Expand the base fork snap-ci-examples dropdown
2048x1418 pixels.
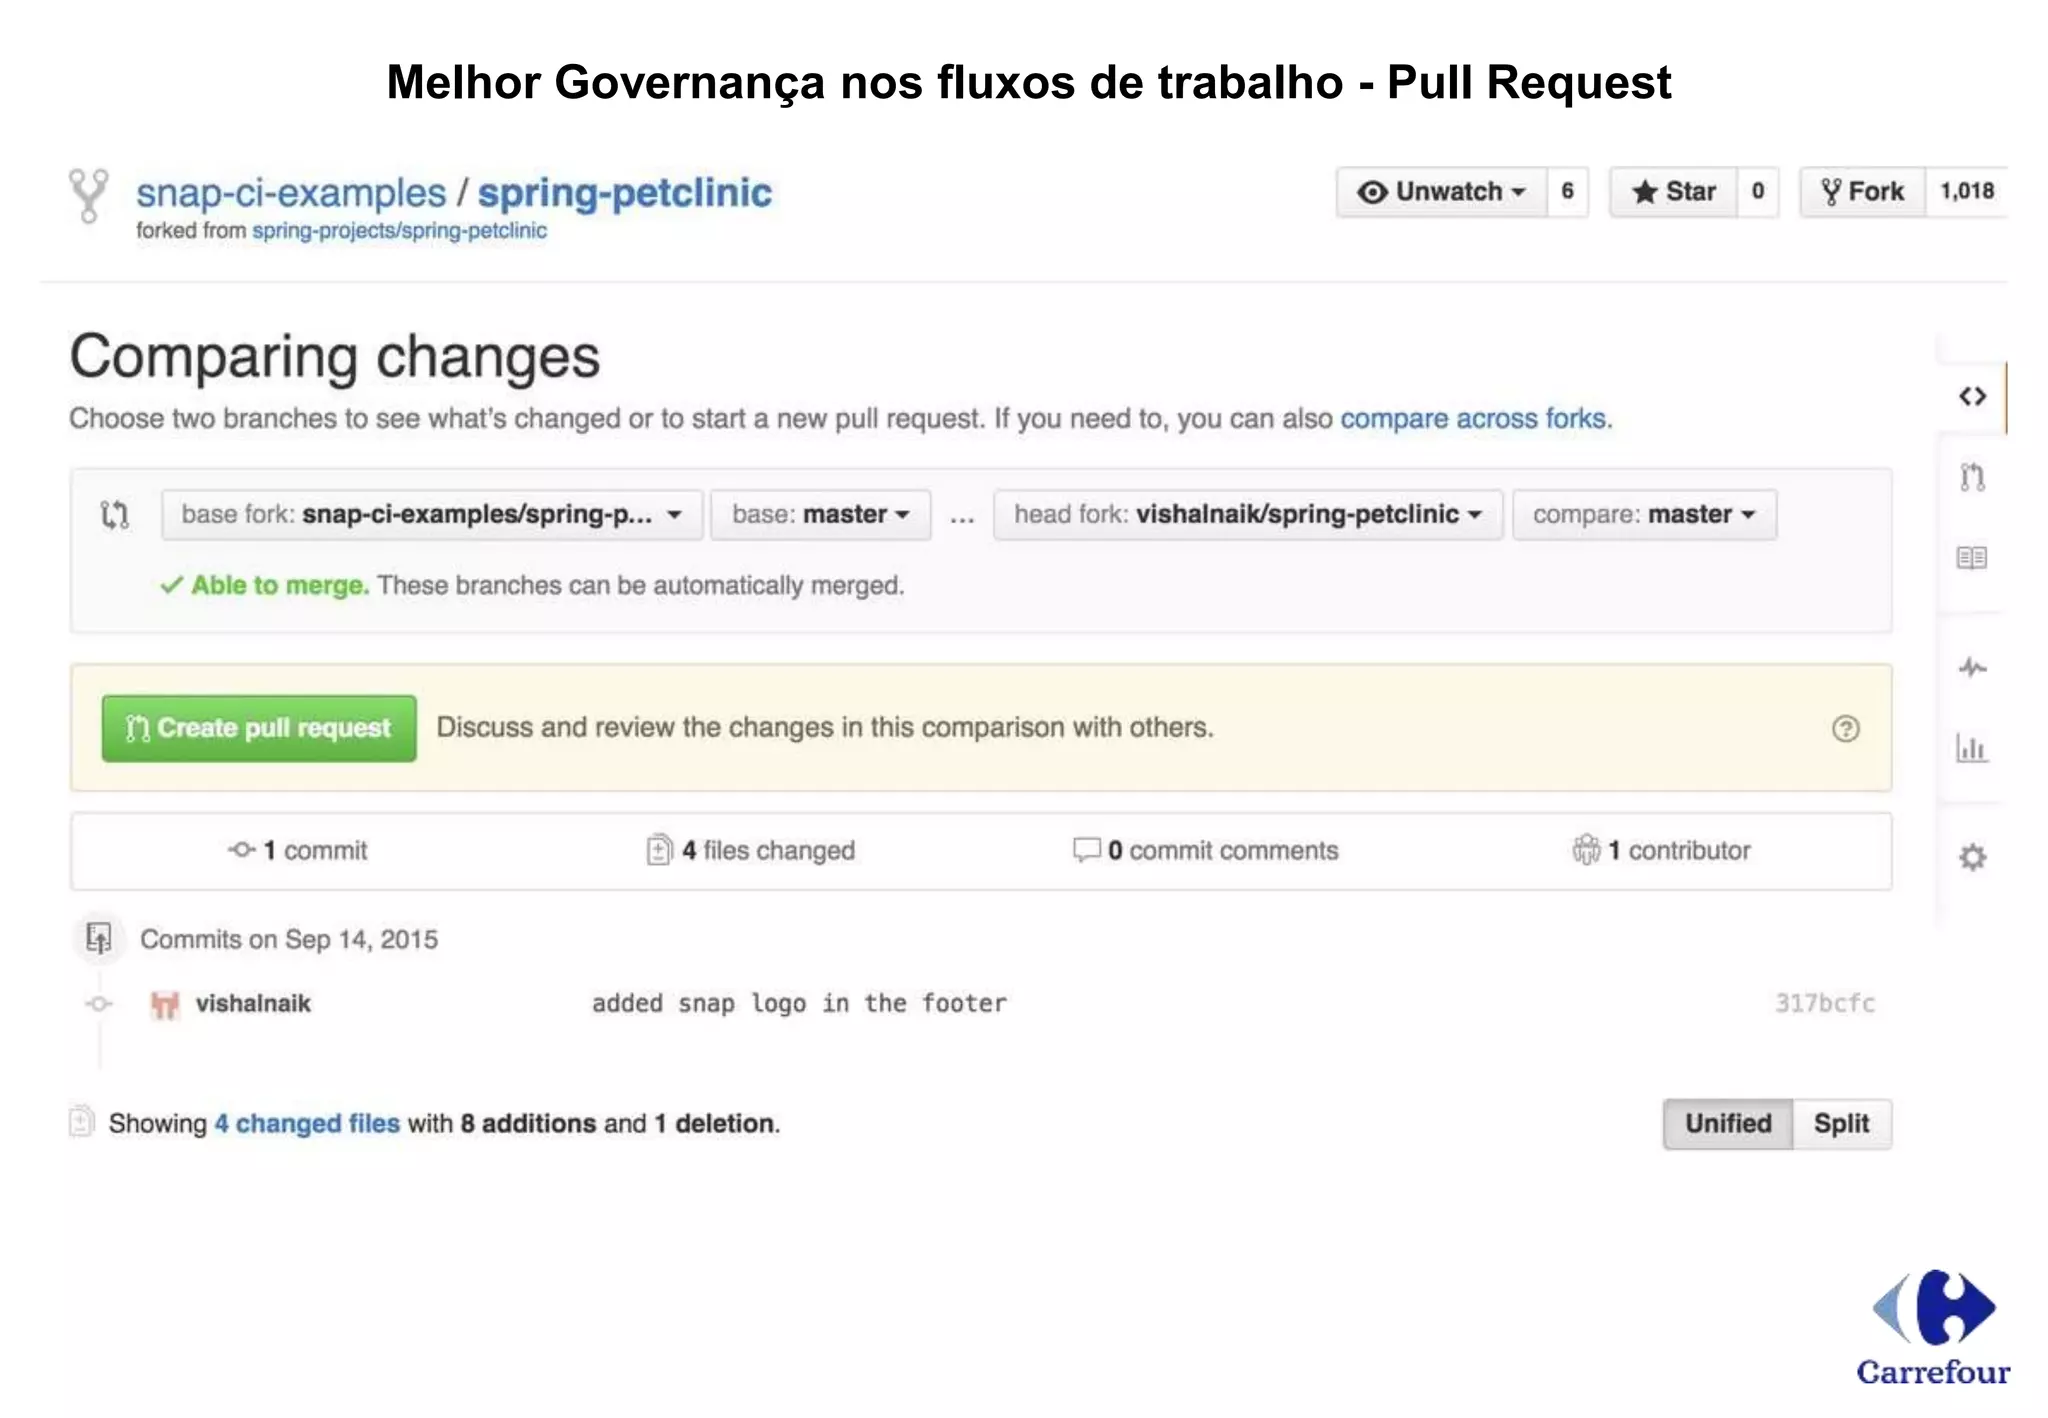pyautogui.click(x=432, y=515)
